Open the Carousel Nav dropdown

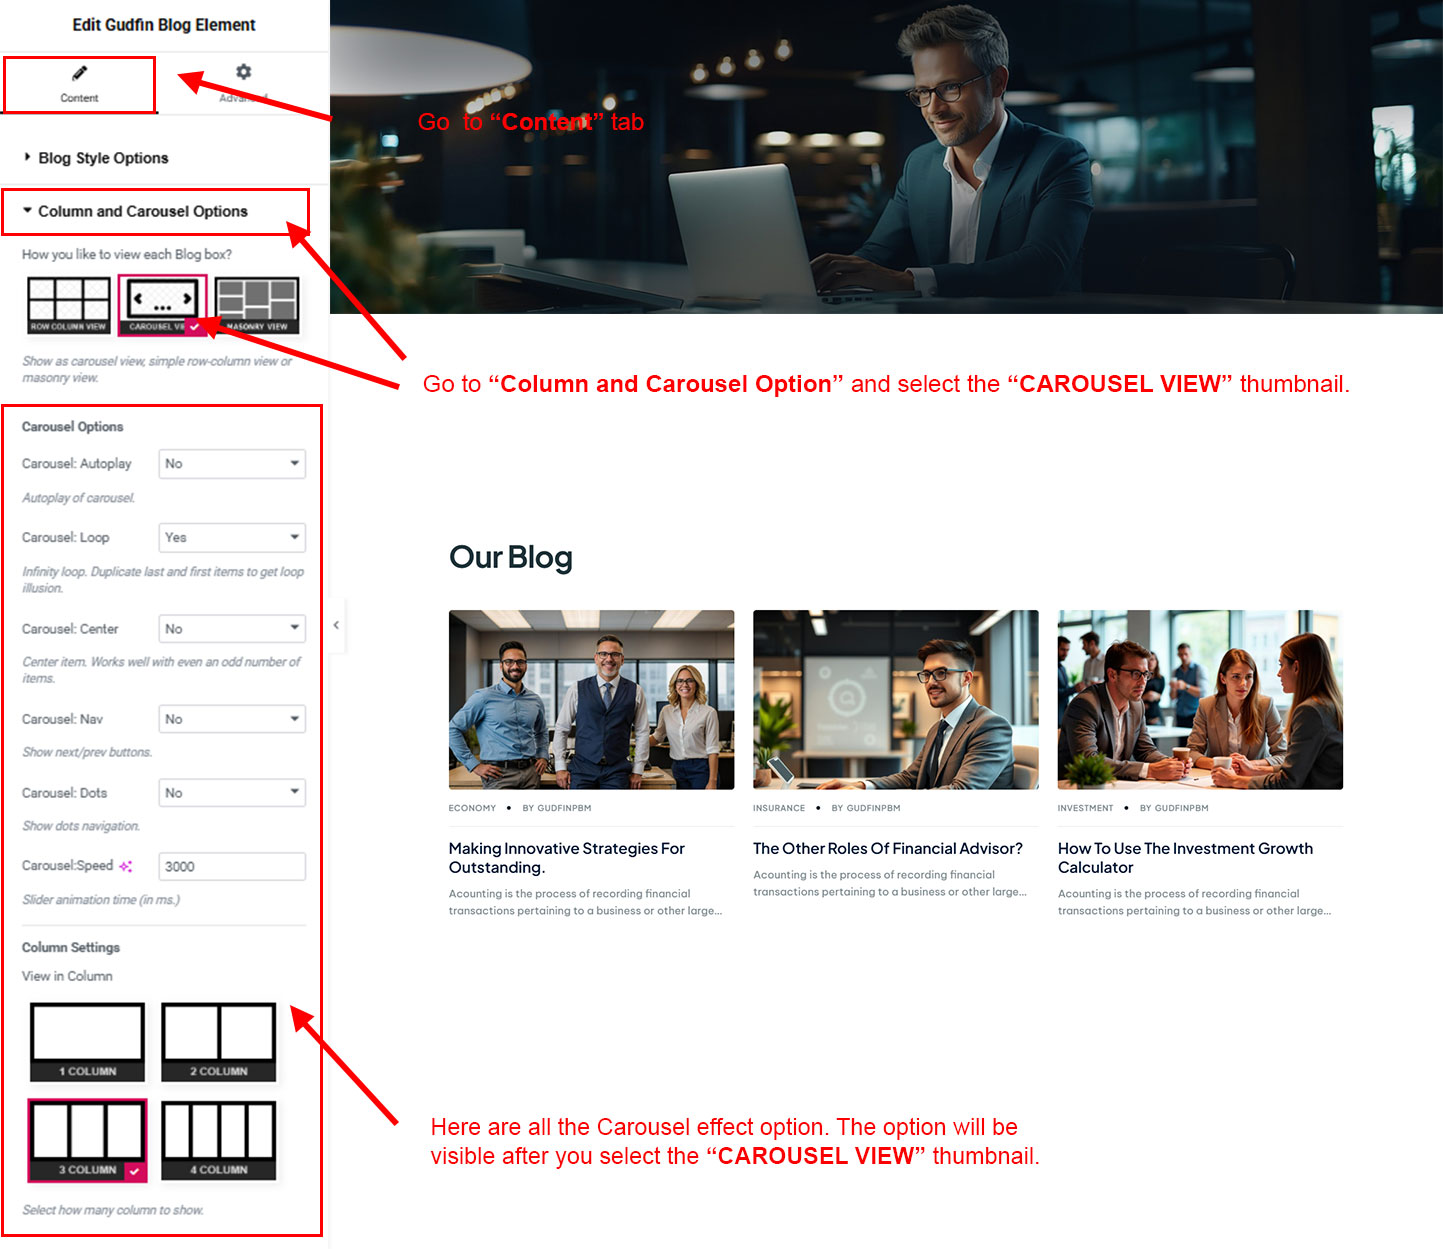click(x=231, y=719)
